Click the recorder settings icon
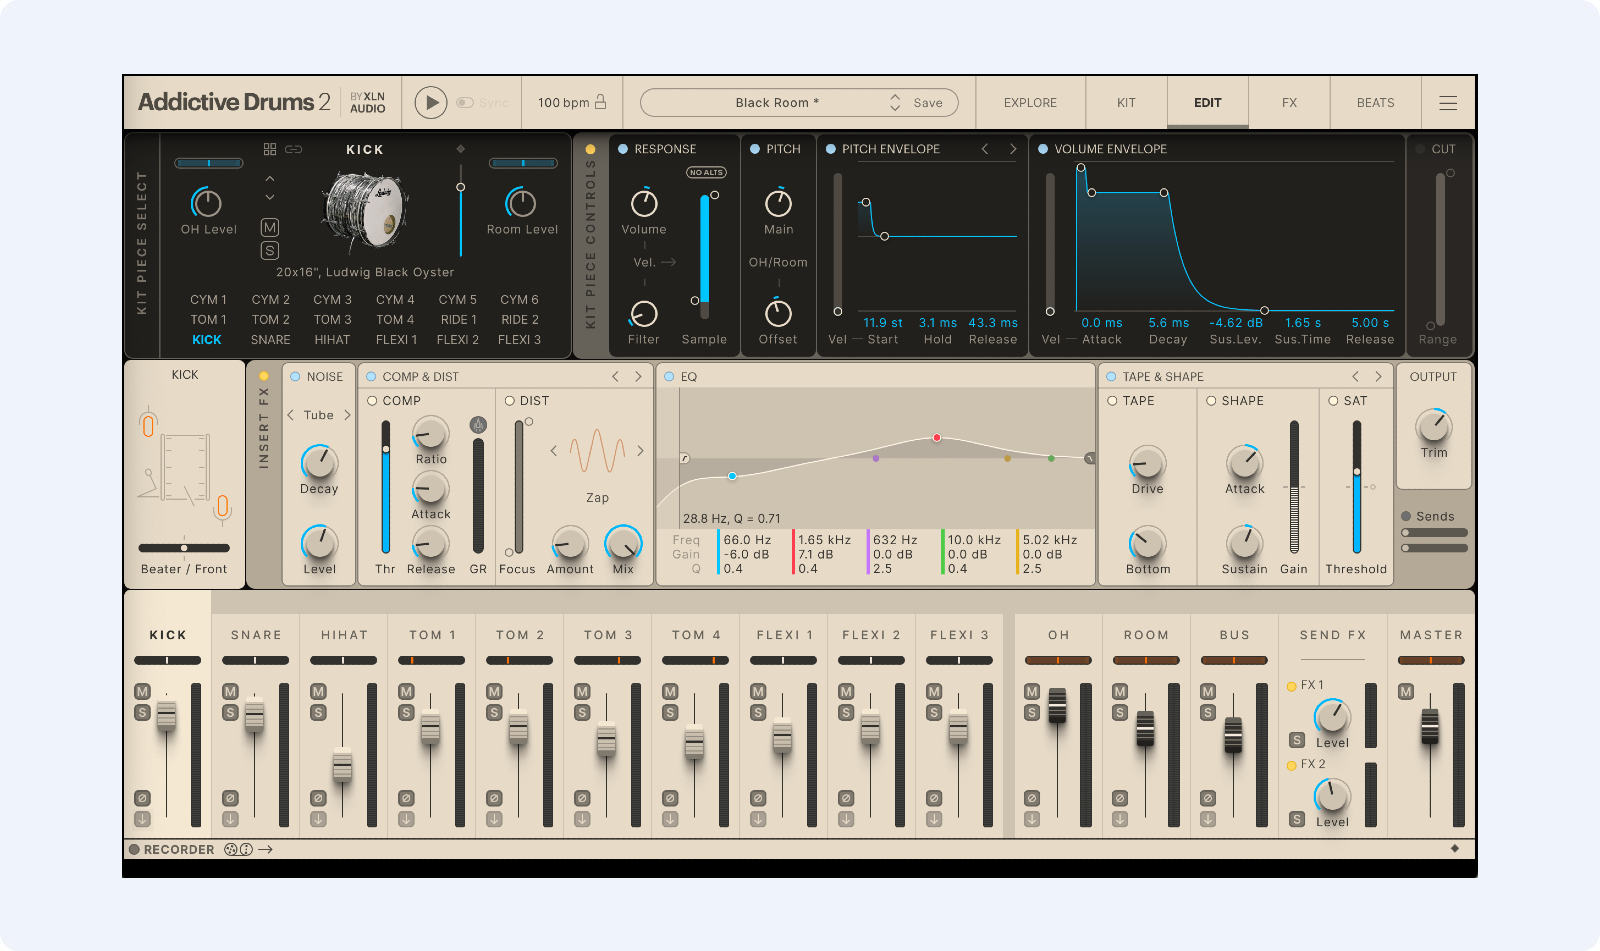The height and width of the screenshot is (951, 1600). 238,849
